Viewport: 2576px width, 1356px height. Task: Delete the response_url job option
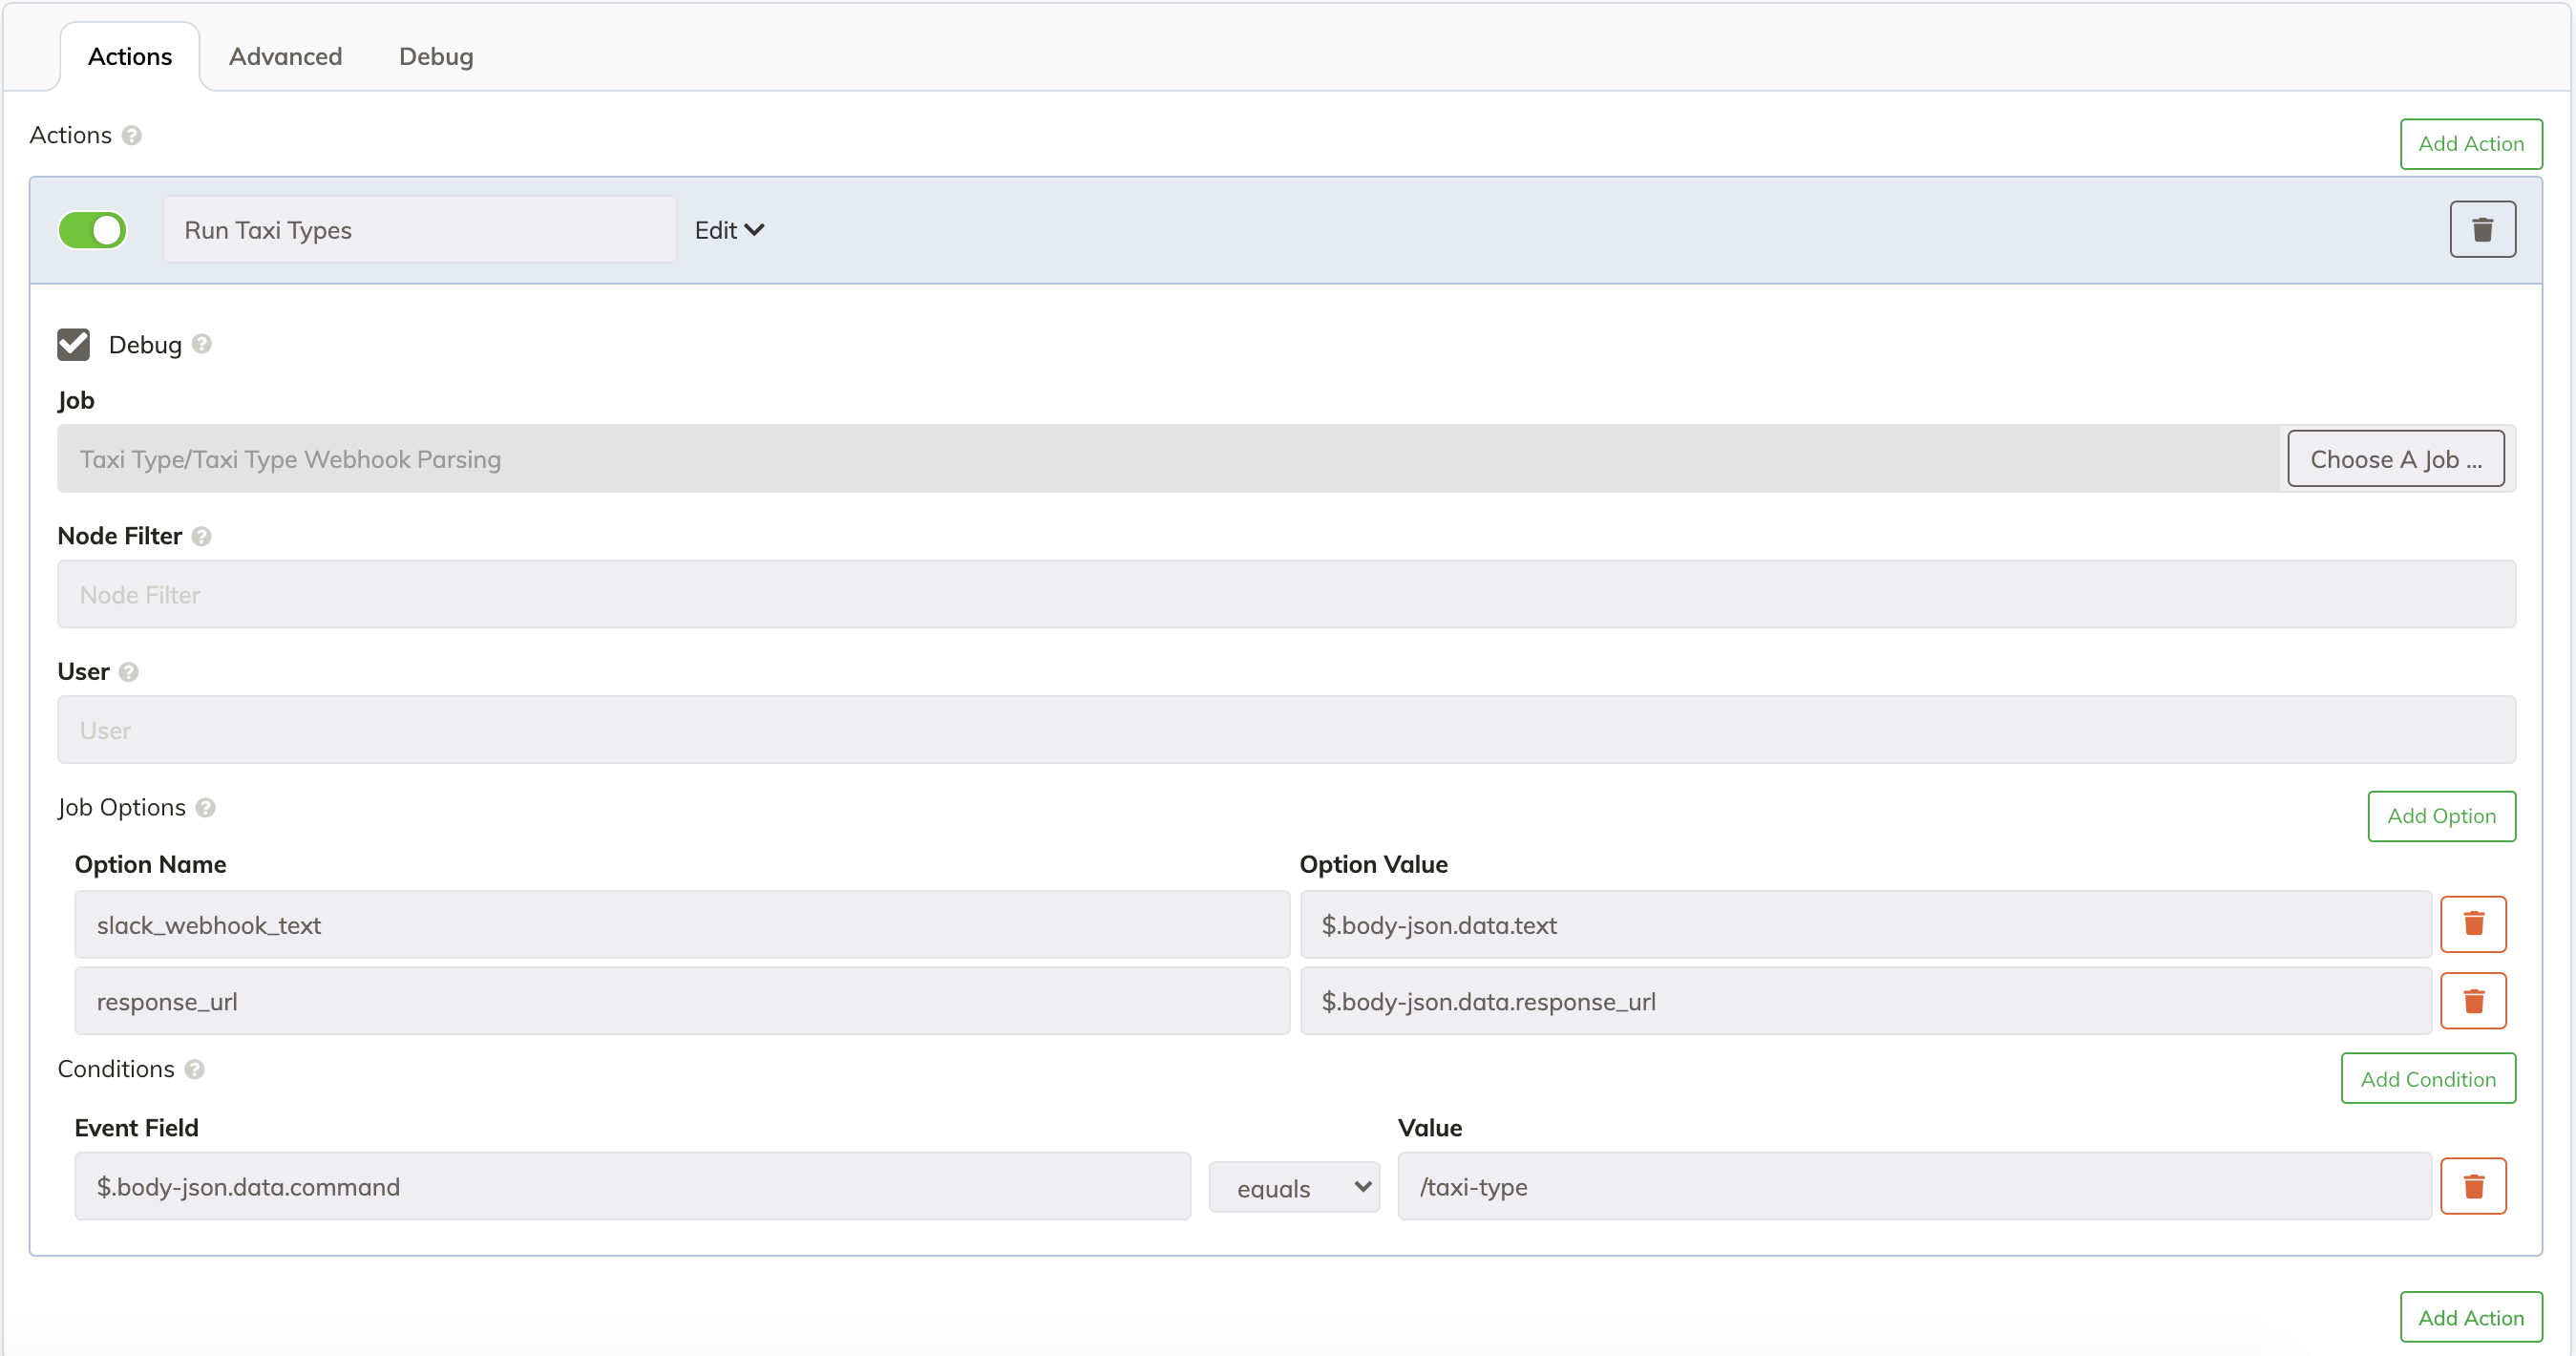[2475, 1000]
